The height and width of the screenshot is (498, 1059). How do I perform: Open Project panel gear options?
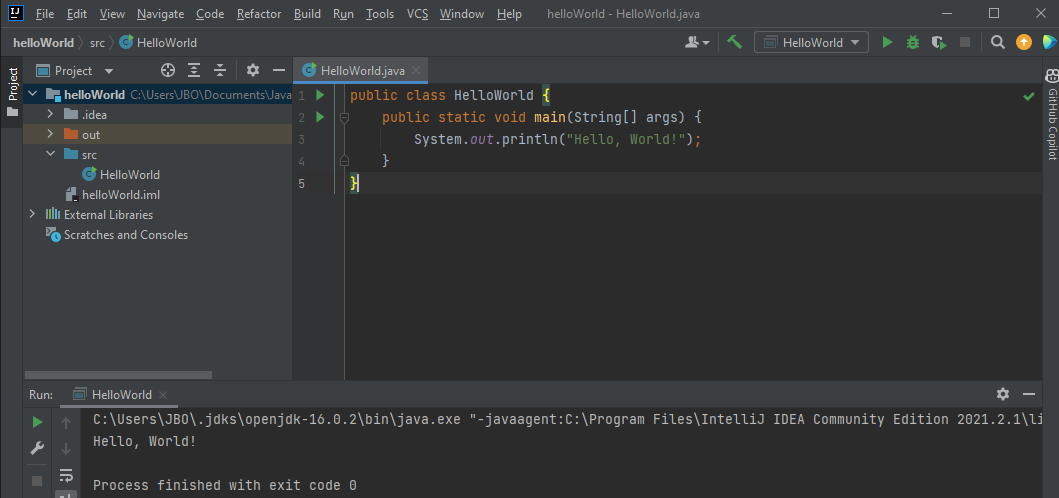click(253, 70)
